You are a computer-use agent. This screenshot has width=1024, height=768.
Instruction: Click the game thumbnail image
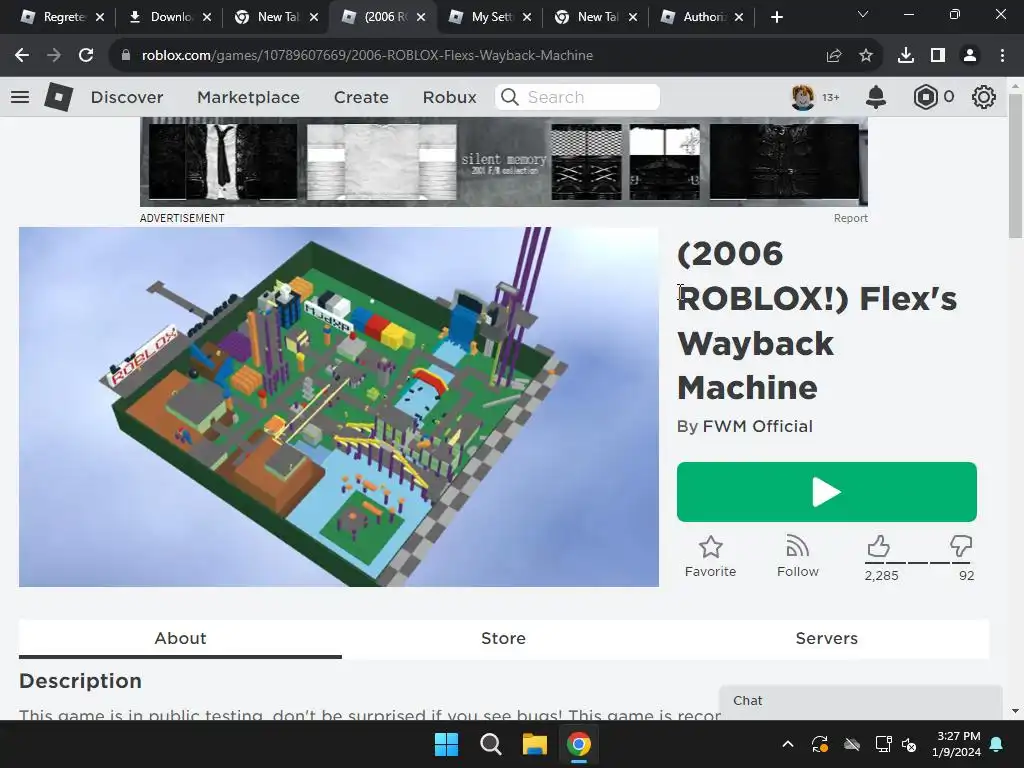point(338,407)
